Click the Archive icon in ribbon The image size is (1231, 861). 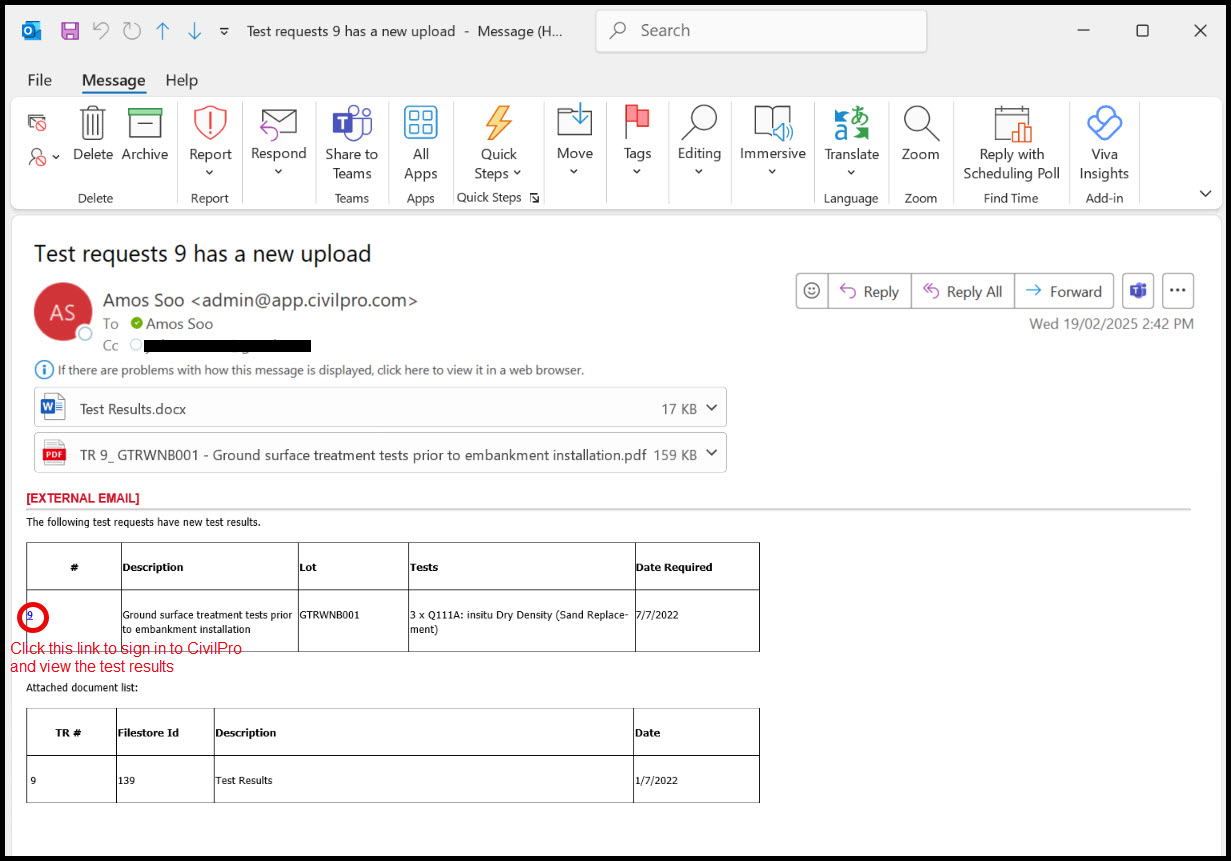[145, 124]
